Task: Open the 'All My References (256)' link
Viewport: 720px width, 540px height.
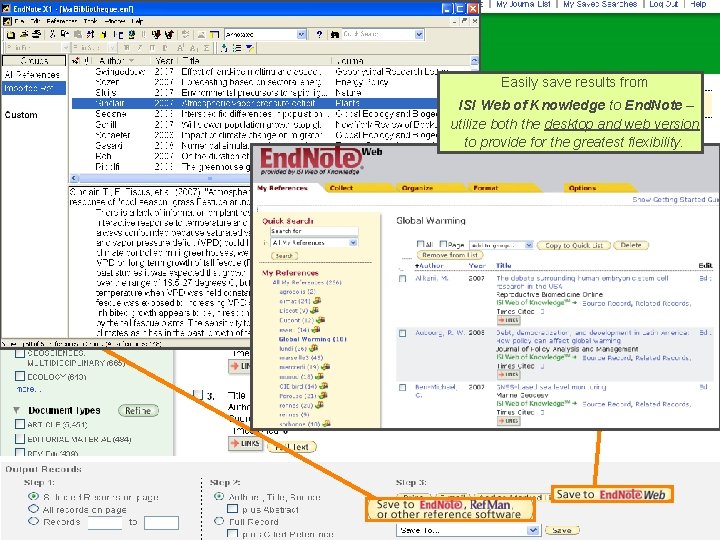Action: (307, 282)
